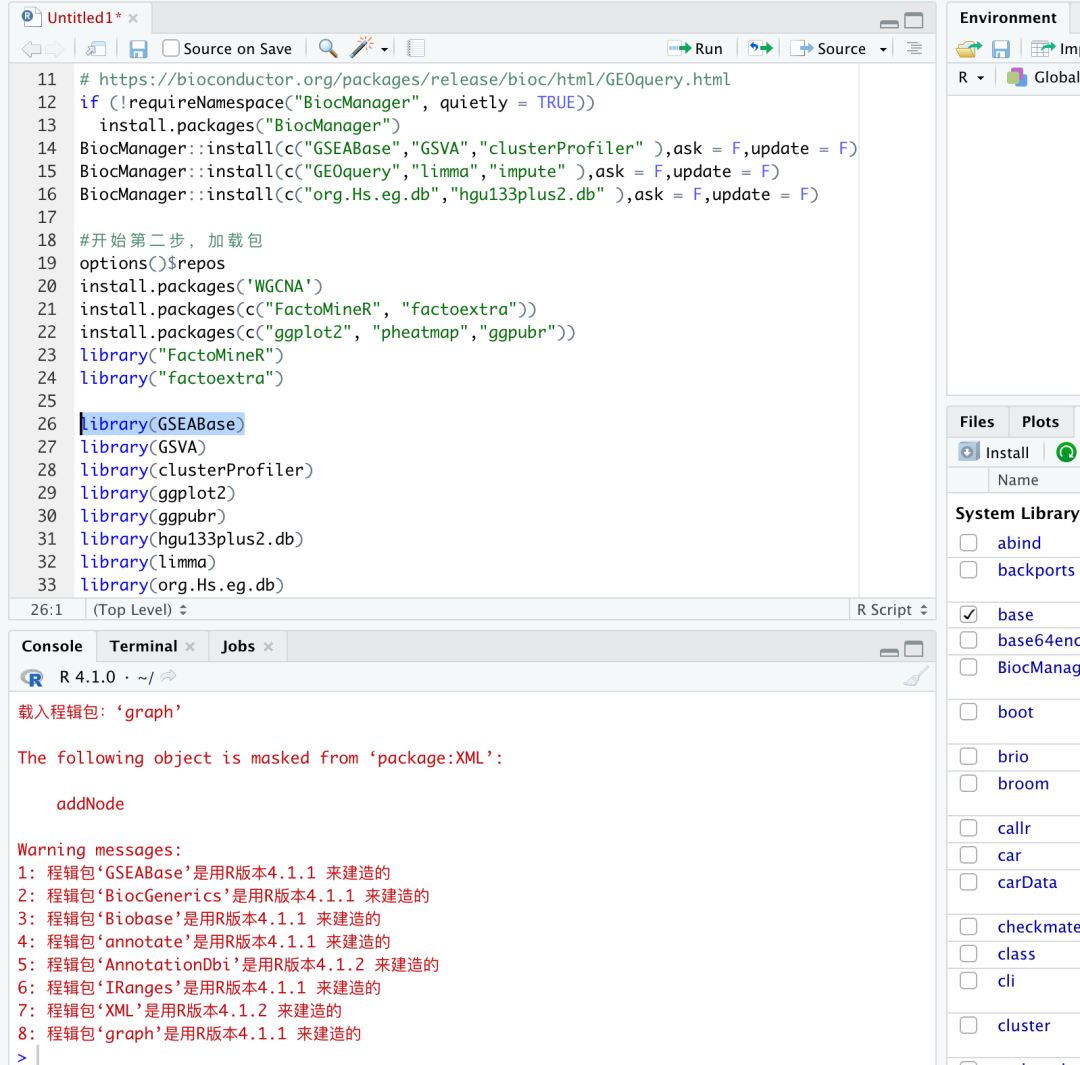Open the Files tab

(x=977, y=422)
